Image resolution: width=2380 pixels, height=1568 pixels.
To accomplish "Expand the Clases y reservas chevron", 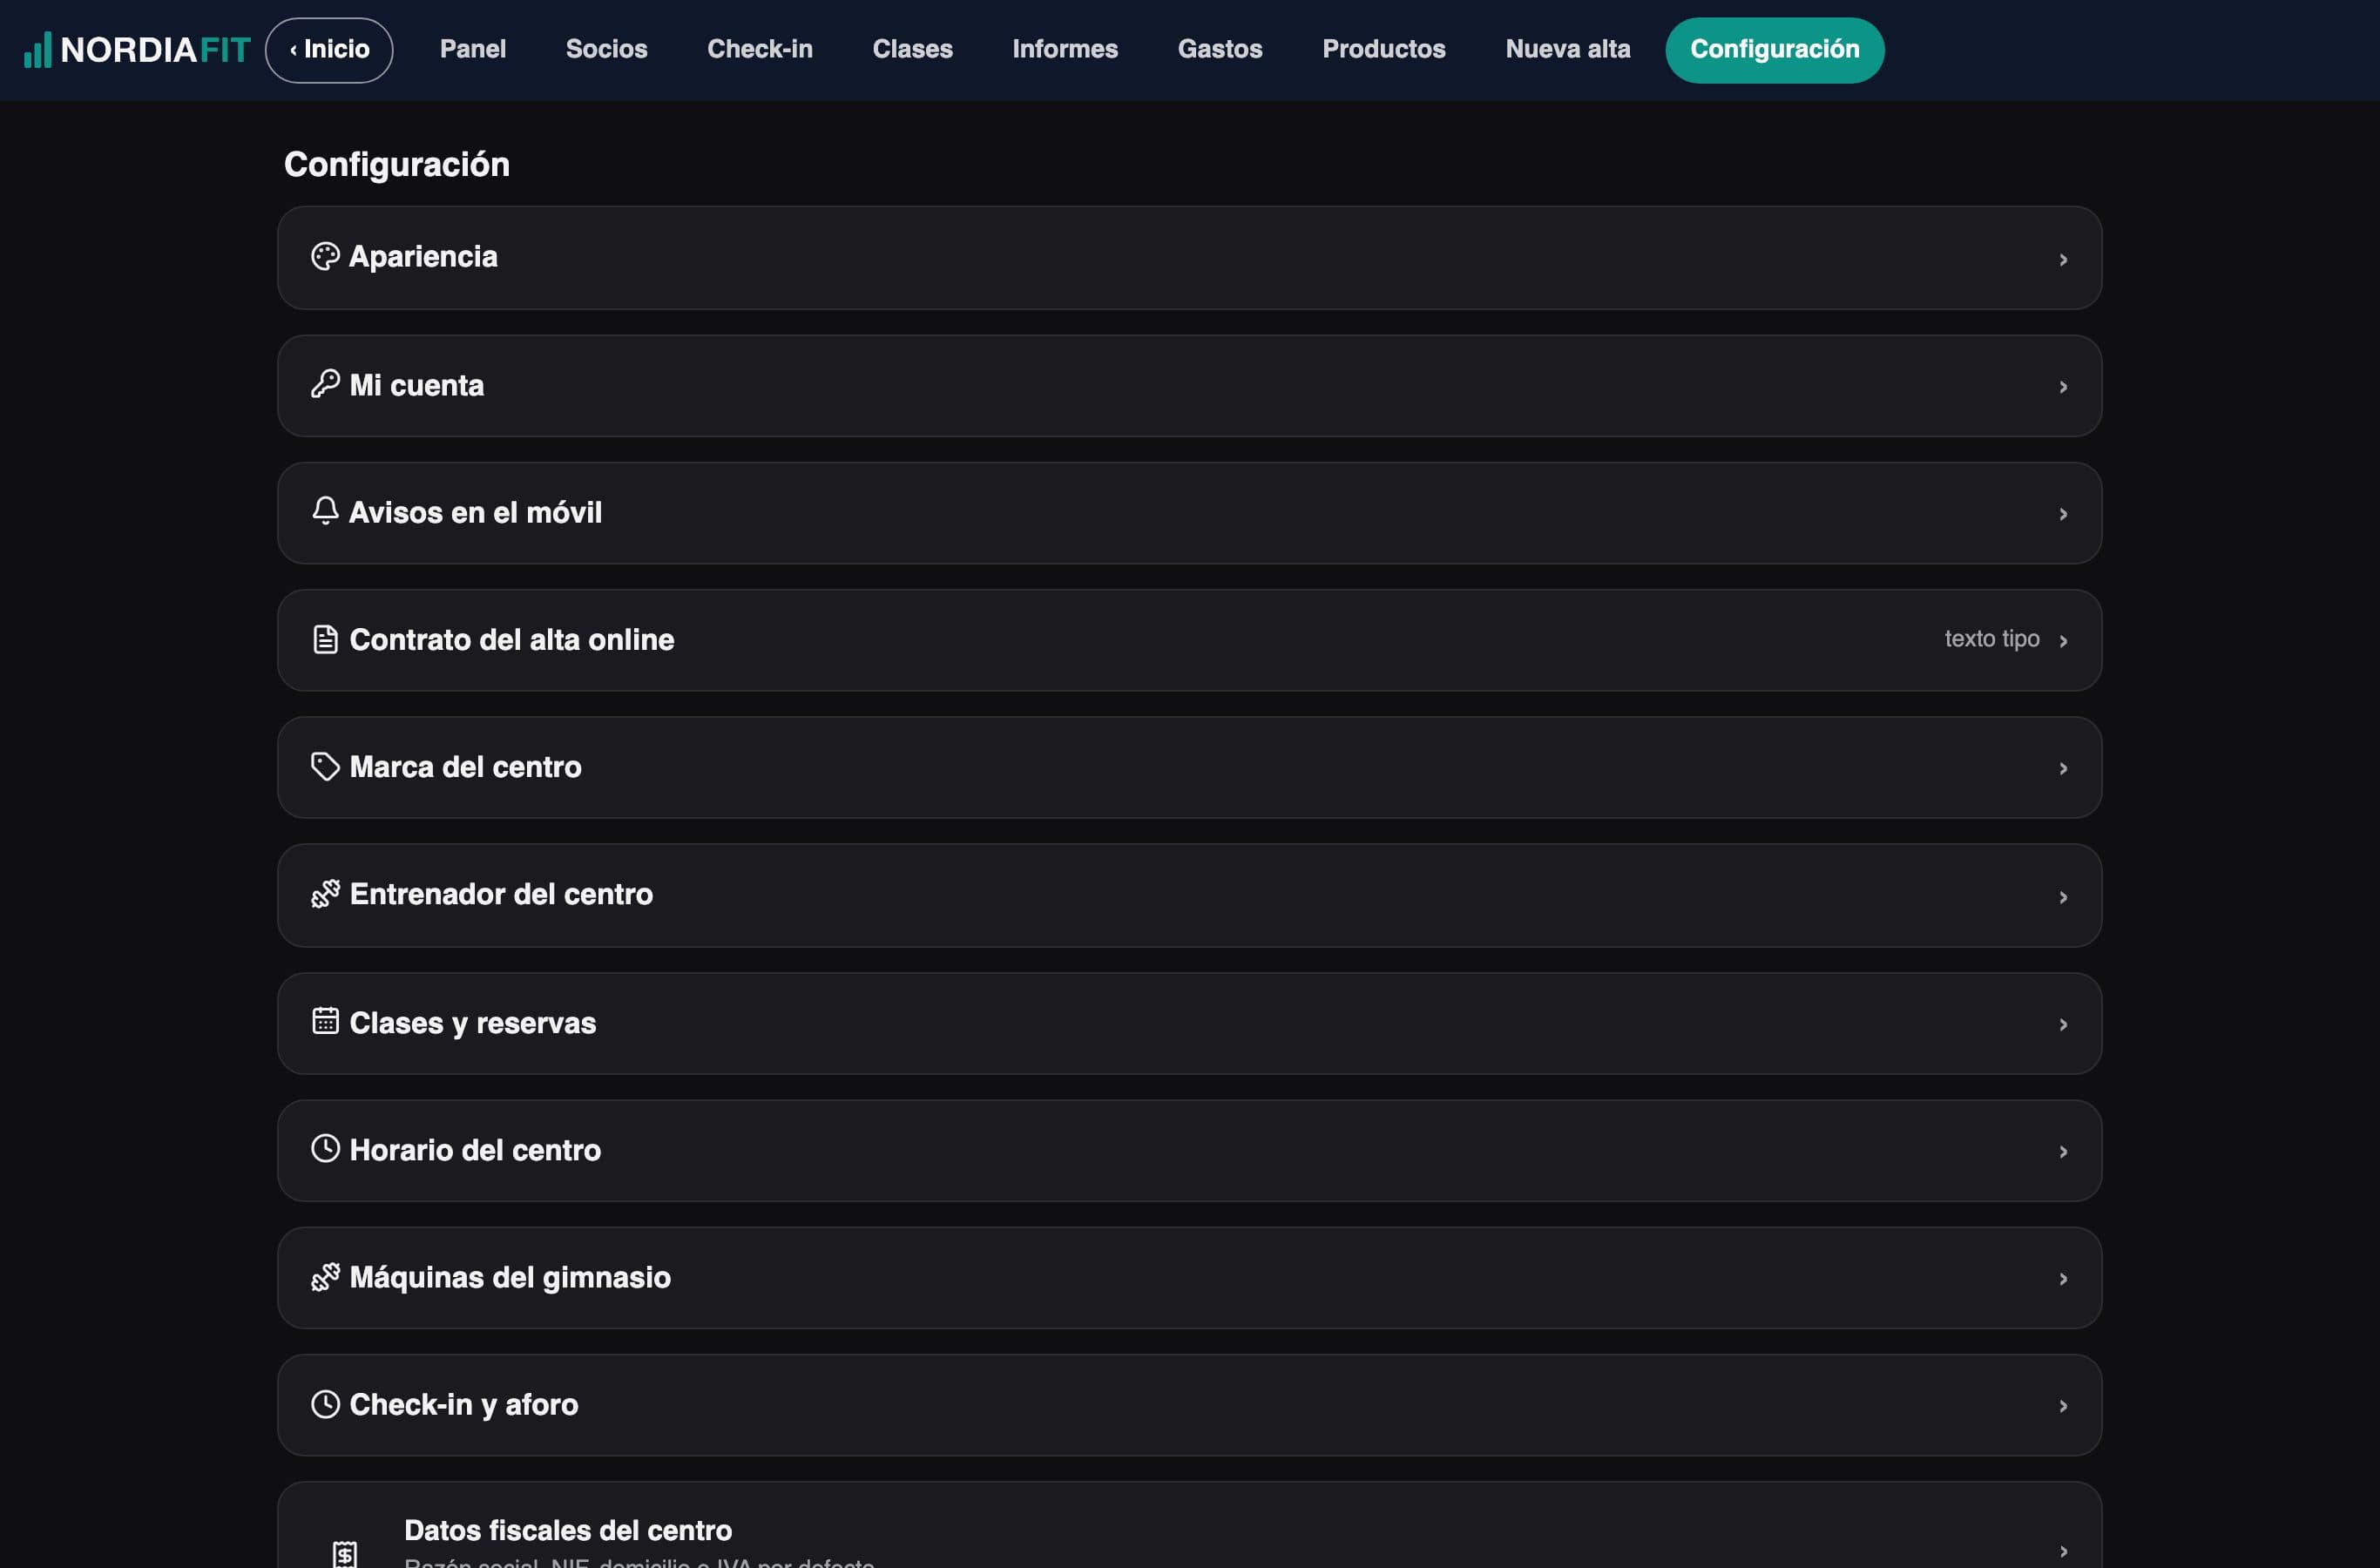I will click(2063, 1024).
